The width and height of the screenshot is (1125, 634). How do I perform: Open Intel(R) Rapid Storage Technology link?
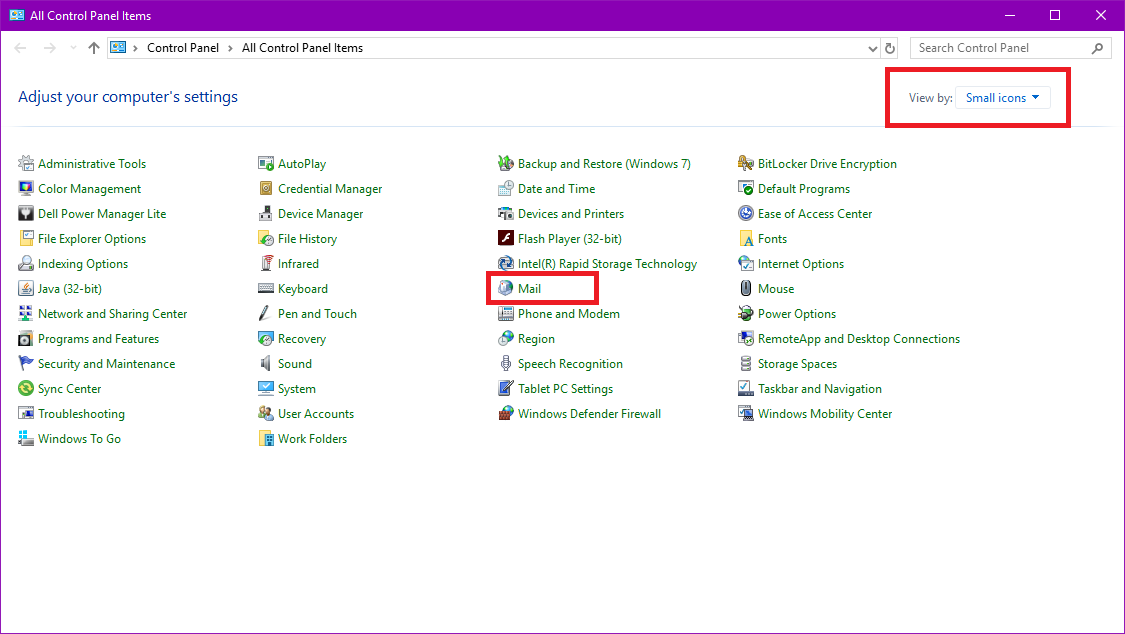[607, 264]
